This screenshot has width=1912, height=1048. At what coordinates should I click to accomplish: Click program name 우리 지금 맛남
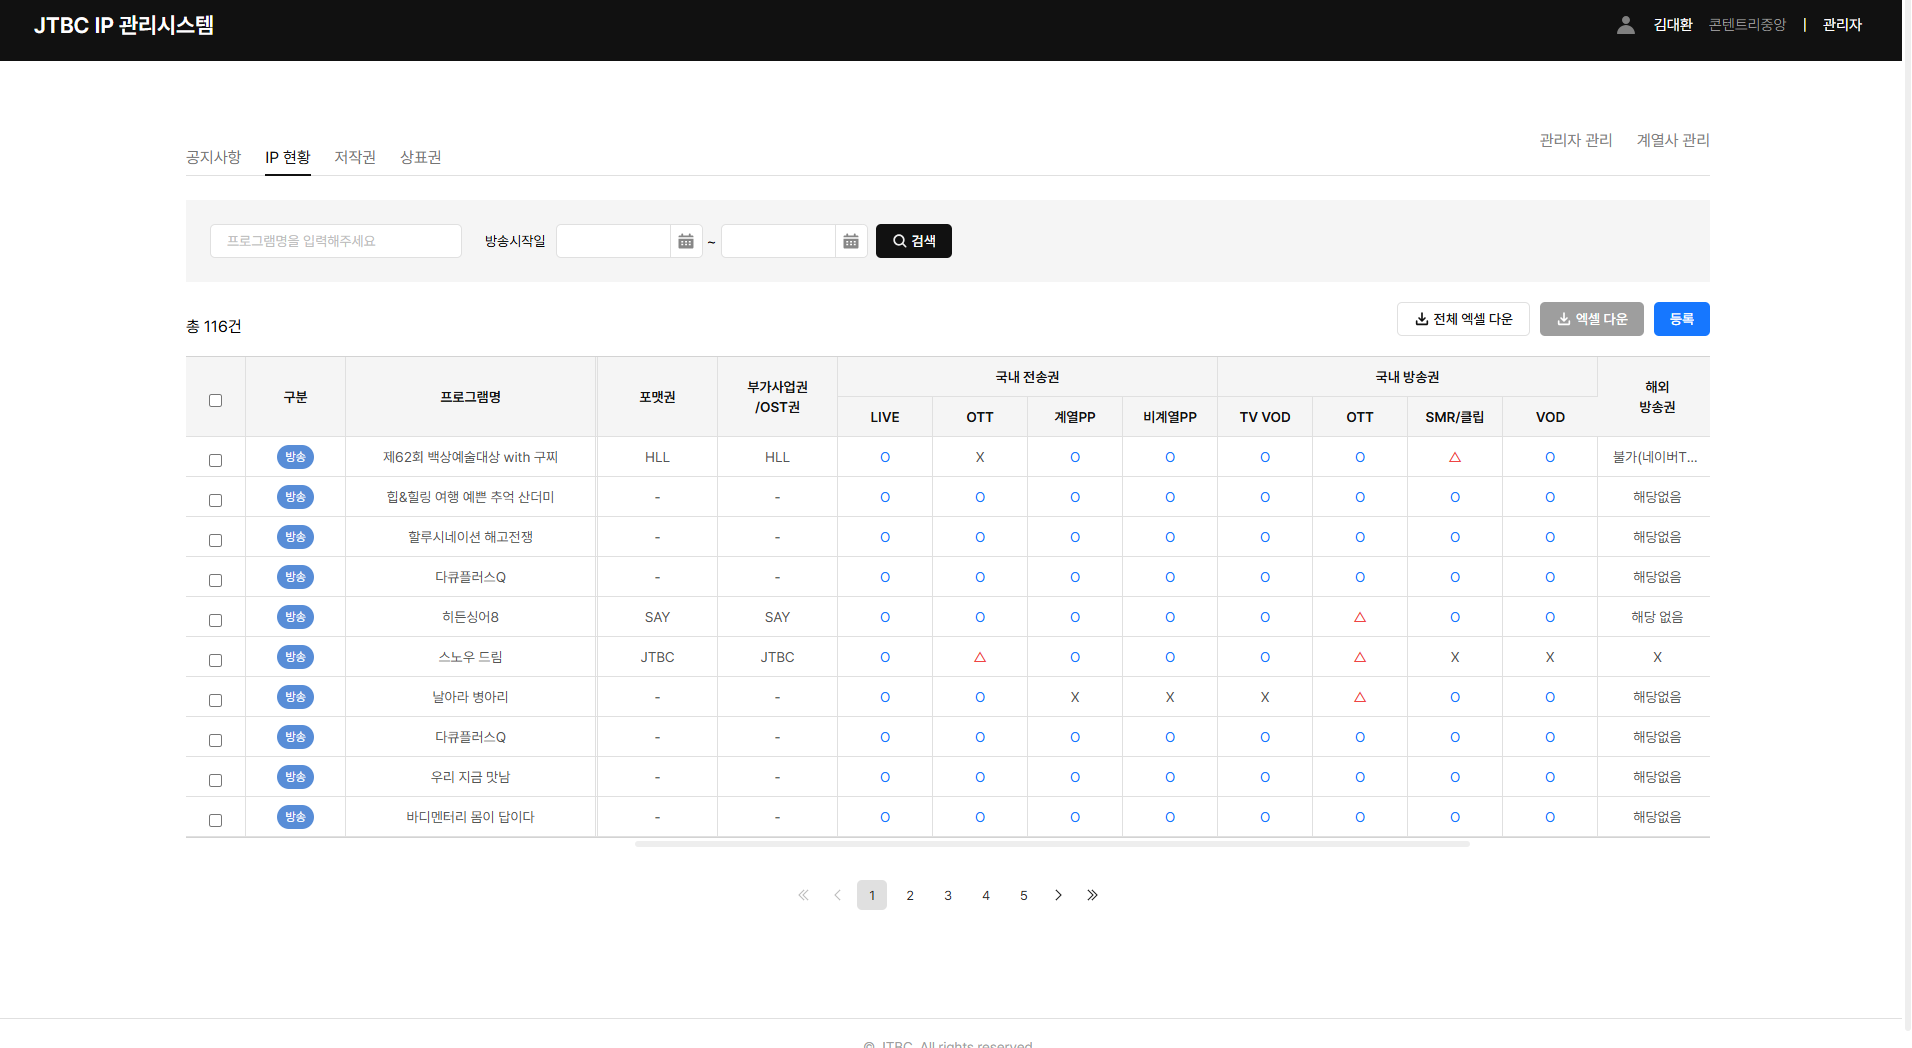point(471,777)
